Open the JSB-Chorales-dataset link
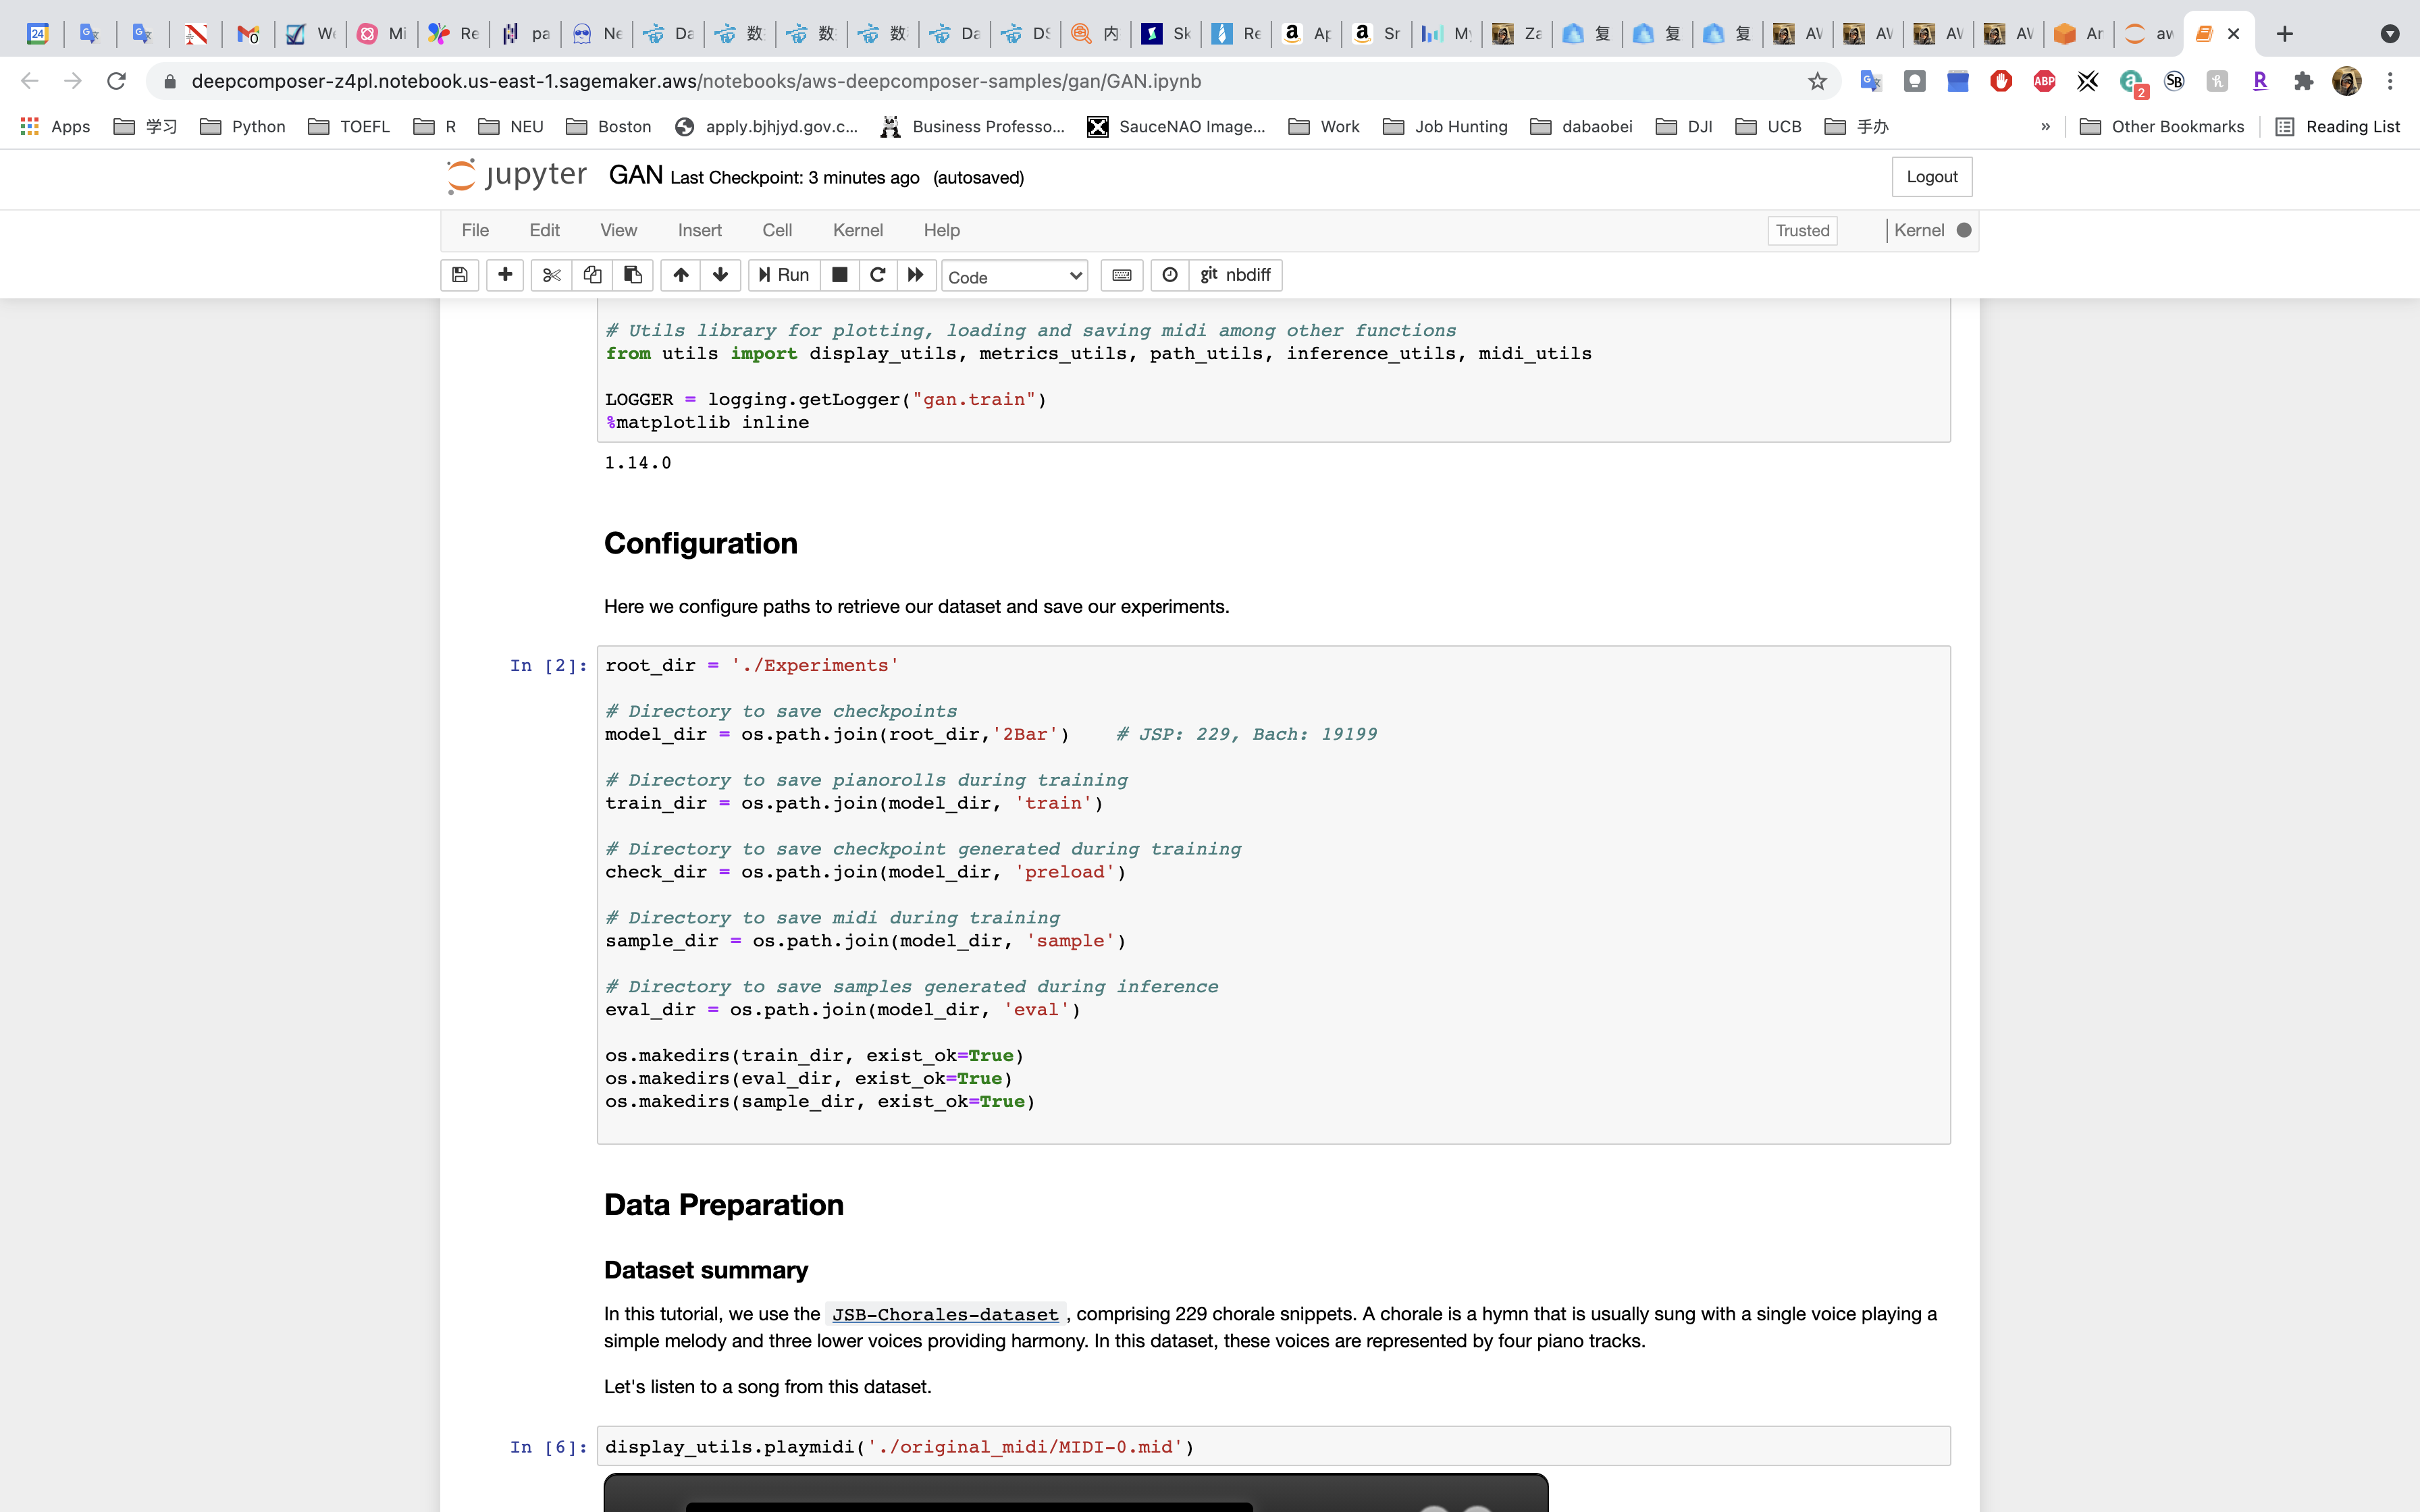Image resolution: width=2420 pixels, height=1512 pixels. tap(944, 1314)
